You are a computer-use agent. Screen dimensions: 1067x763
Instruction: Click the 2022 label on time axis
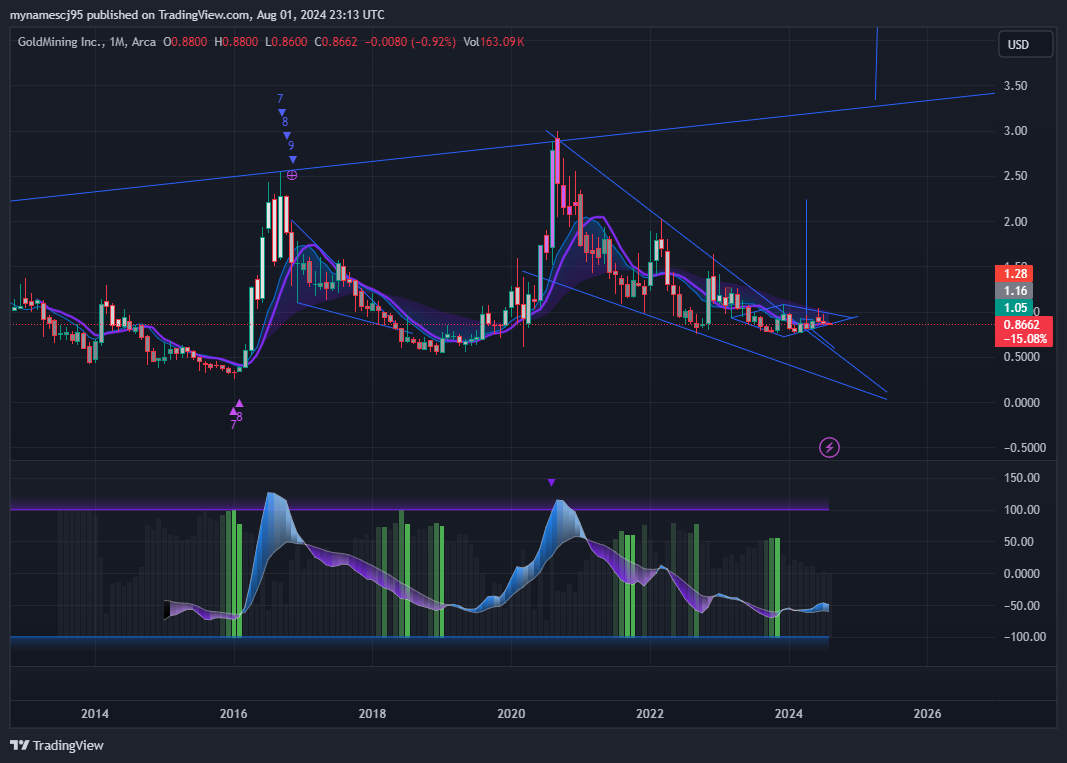(650, 713)
